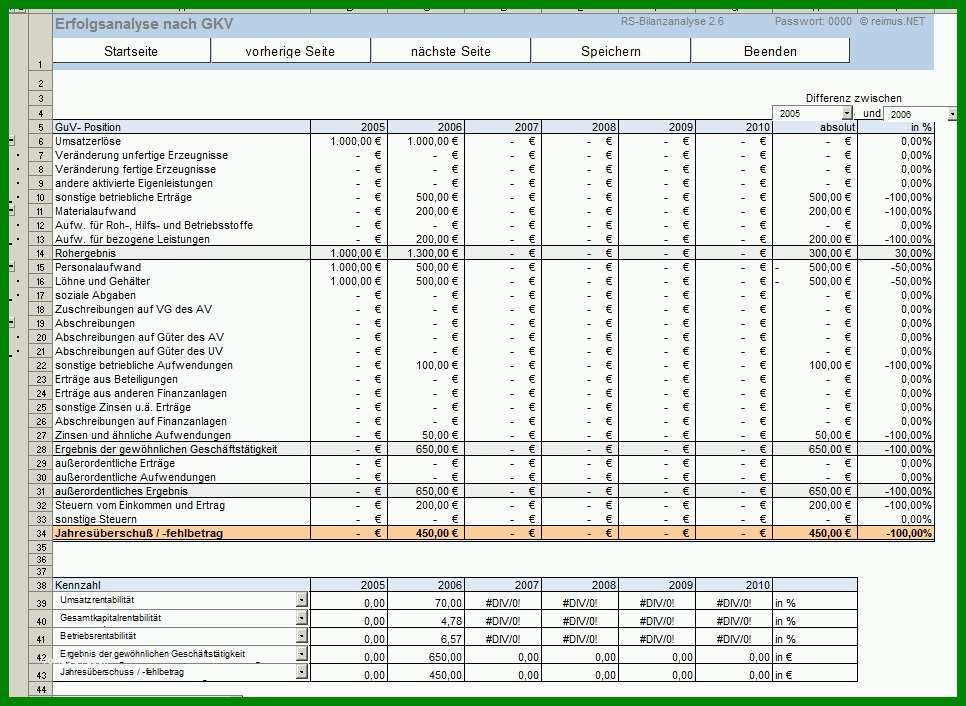Select the außerordentliche Aufwendungen cell
966x706 pixels.
182,477
